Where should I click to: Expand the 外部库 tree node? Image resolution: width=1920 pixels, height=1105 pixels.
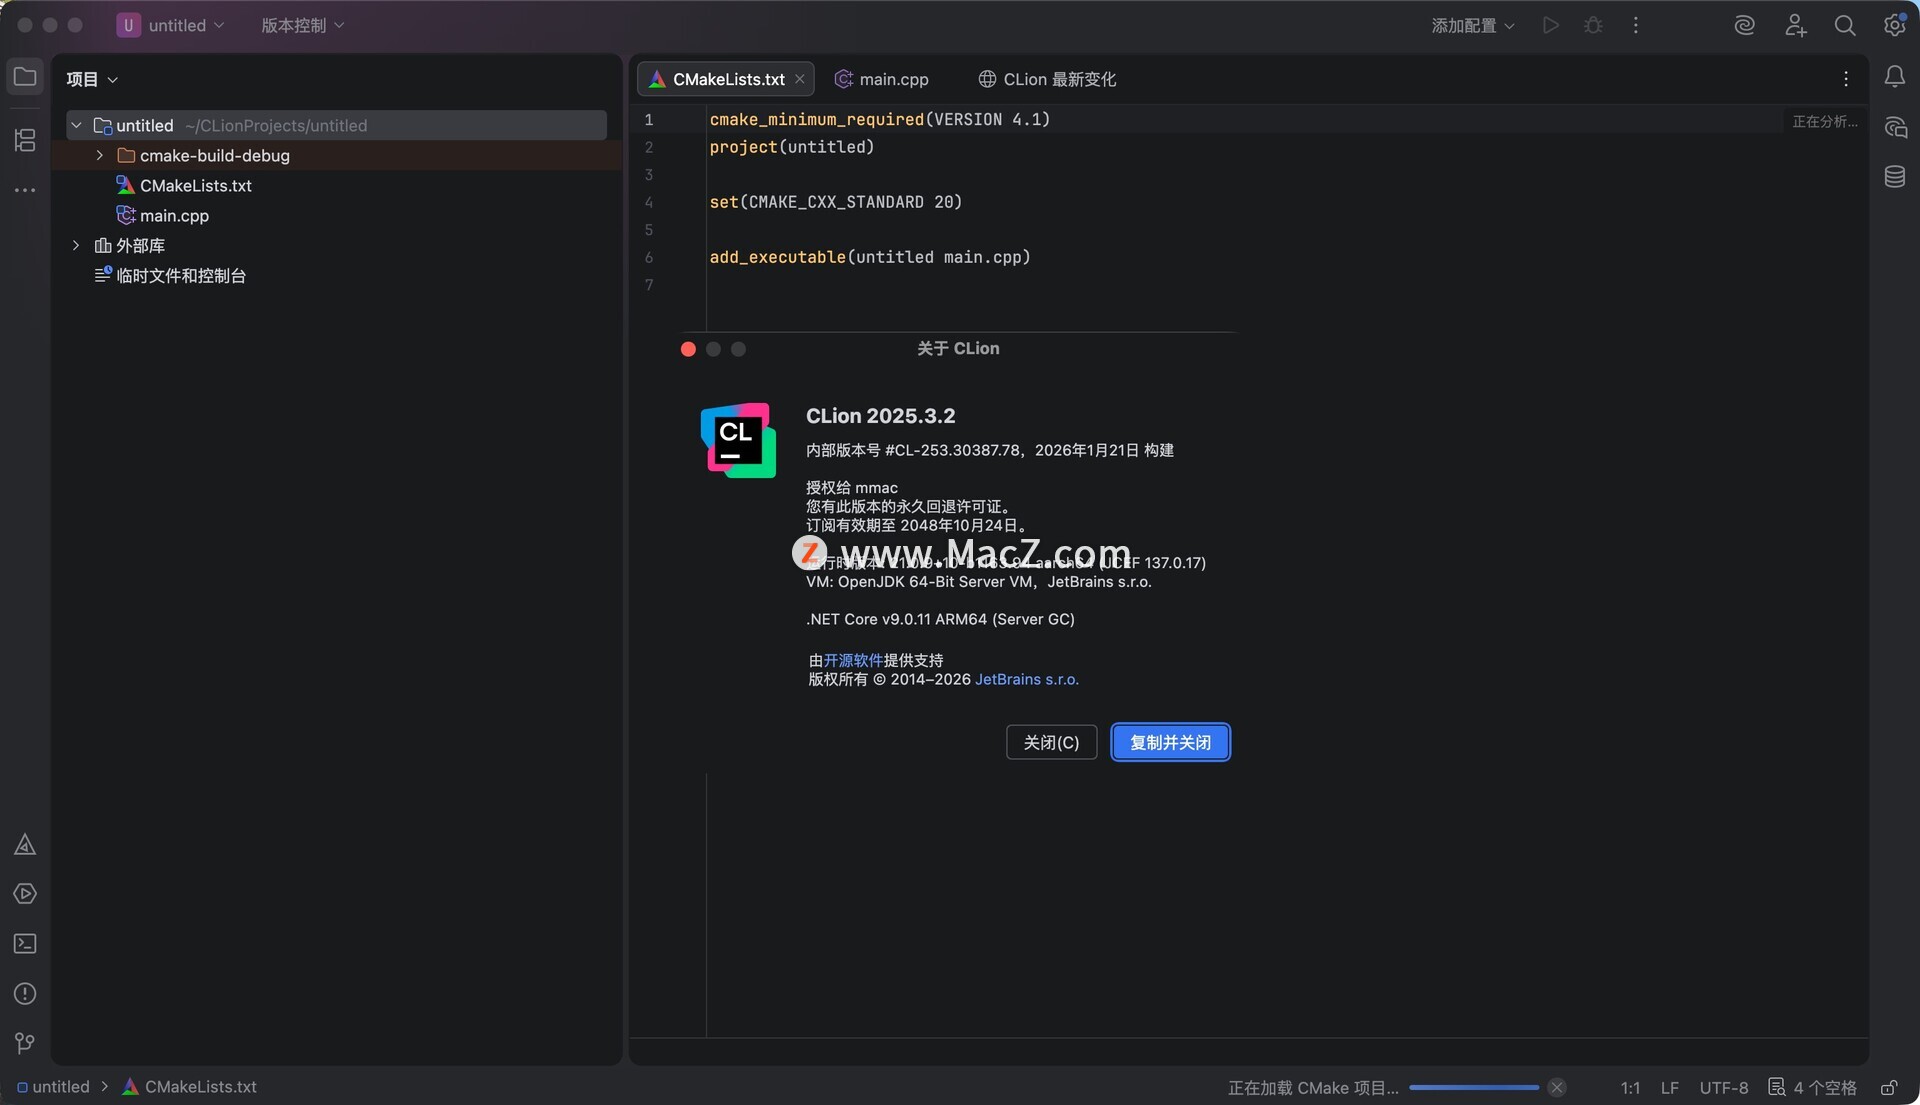(76, 245)
